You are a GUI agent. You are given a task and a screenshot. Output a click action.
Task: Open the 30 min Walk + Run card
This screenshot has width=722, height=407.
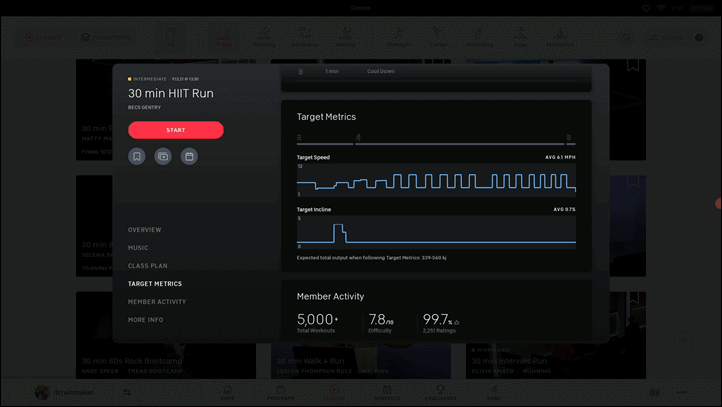[x=361, y=361]
